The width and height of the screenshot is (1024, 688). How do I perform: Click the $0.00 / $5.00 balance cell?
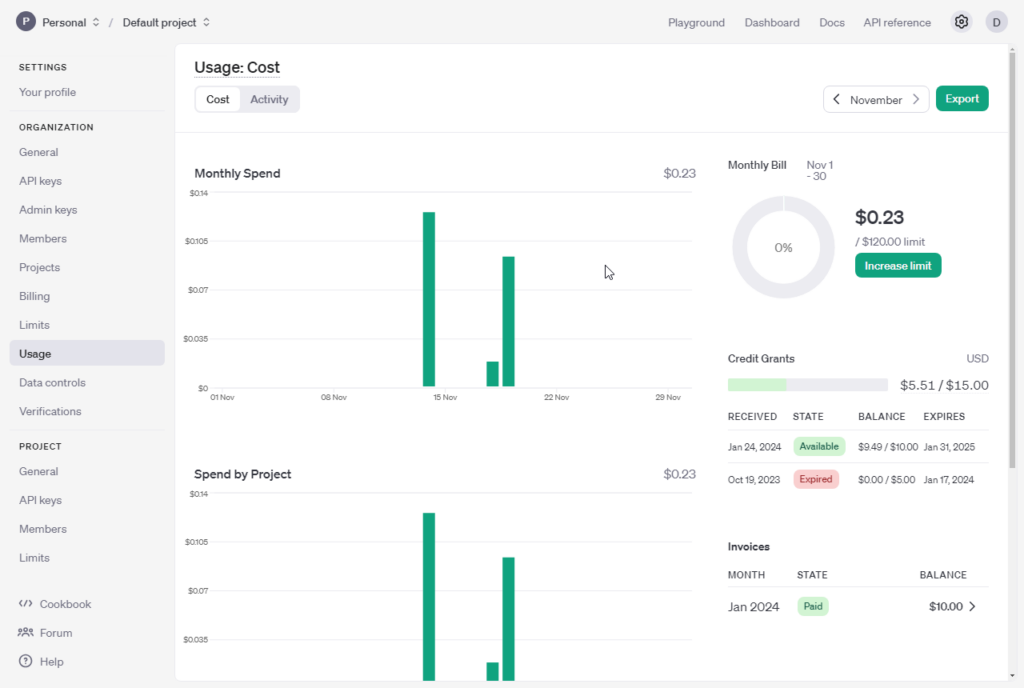point(886,480)
